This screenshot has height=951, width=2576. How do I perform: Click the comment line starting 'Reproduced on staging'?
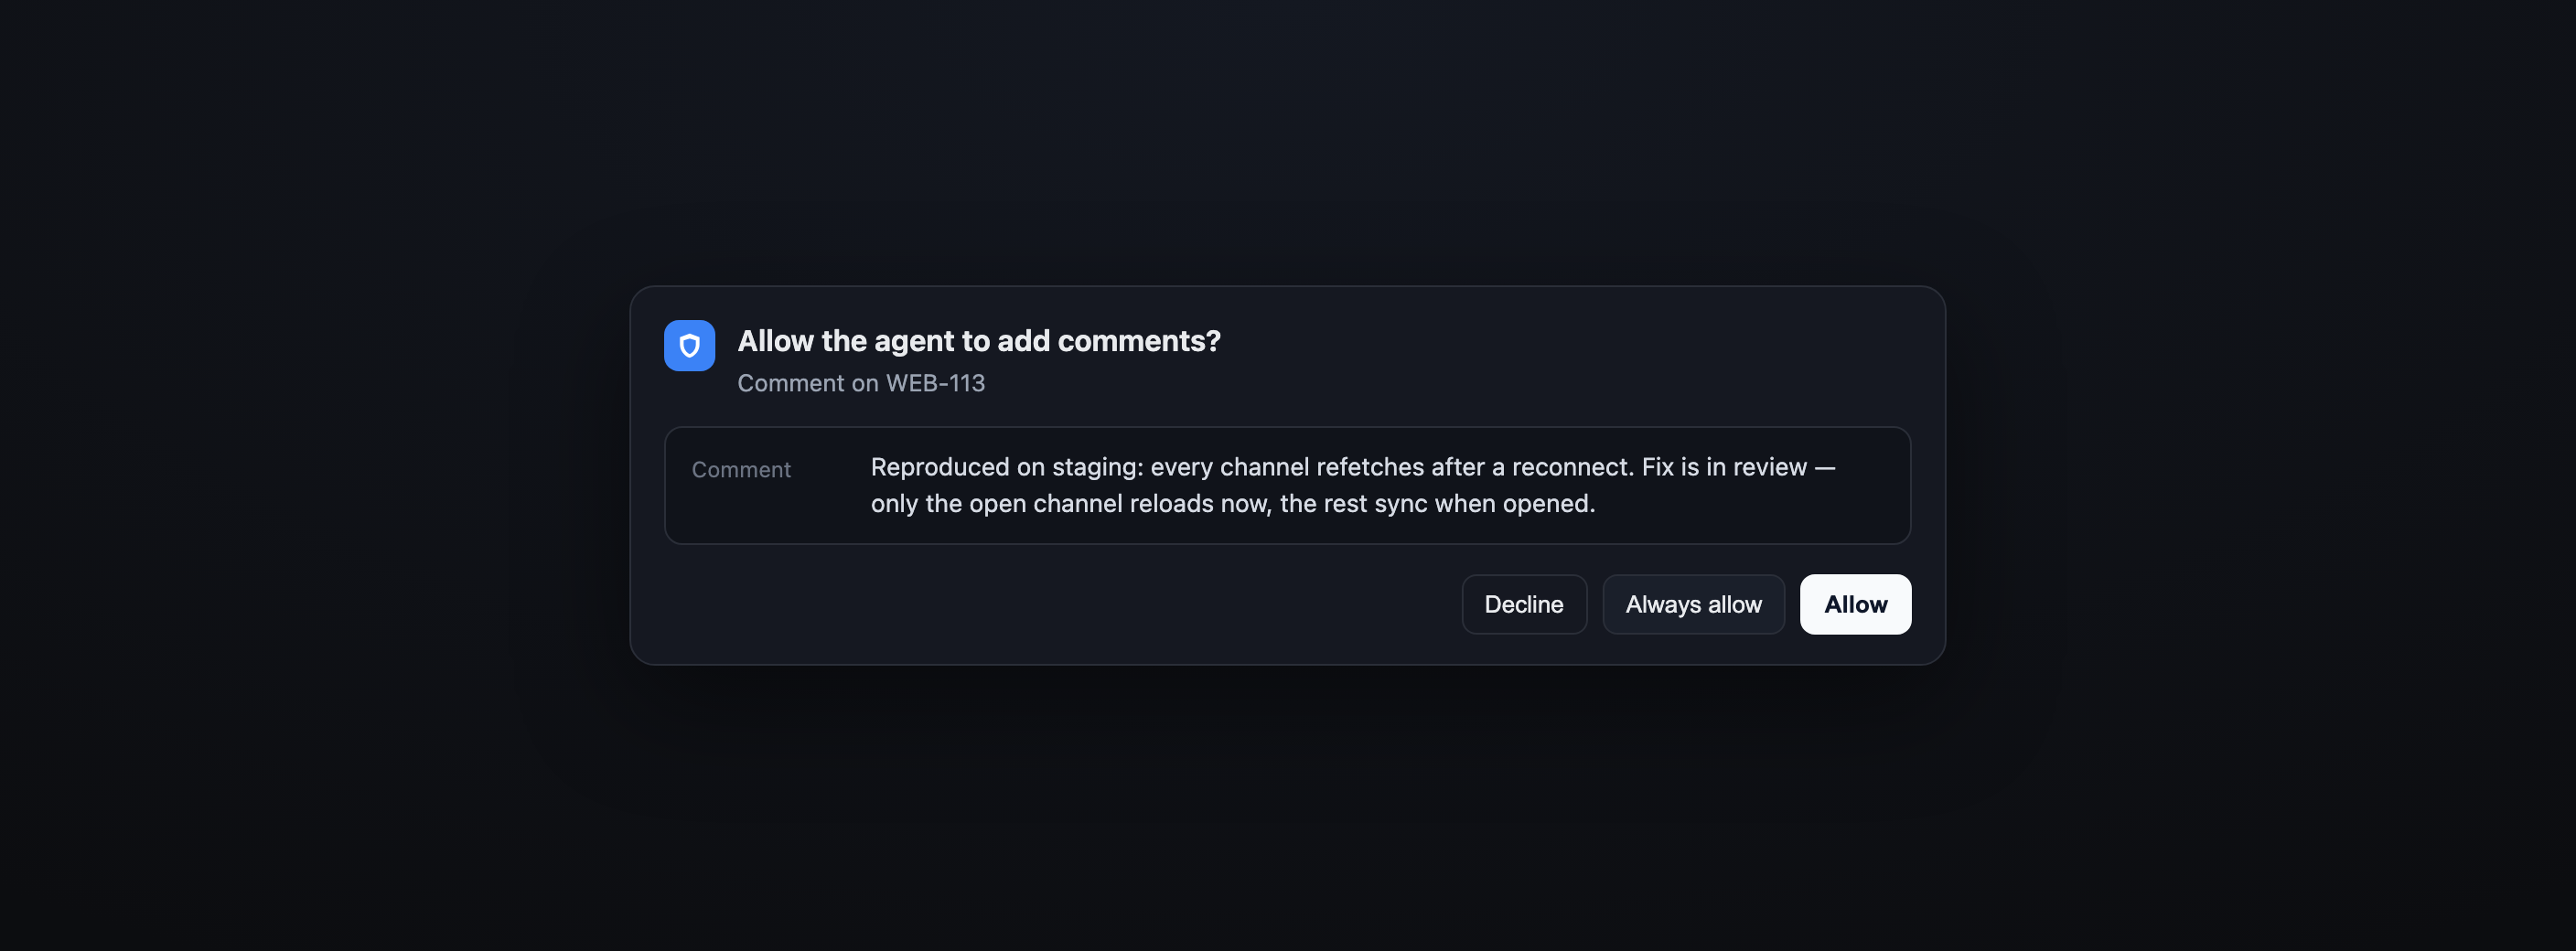pos(1352,467)
